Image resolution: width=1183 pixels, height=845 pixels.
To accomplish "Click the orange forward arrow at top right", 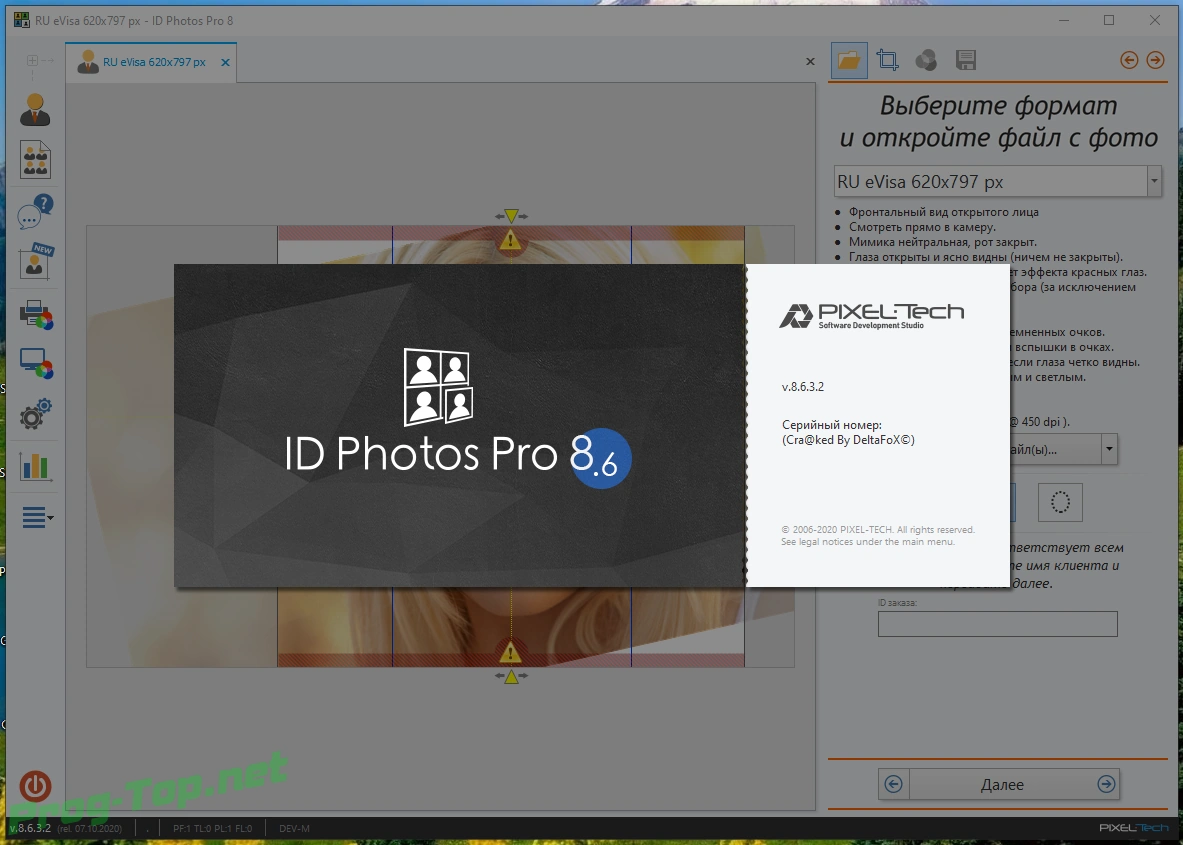I will [x=1155, y=60].
